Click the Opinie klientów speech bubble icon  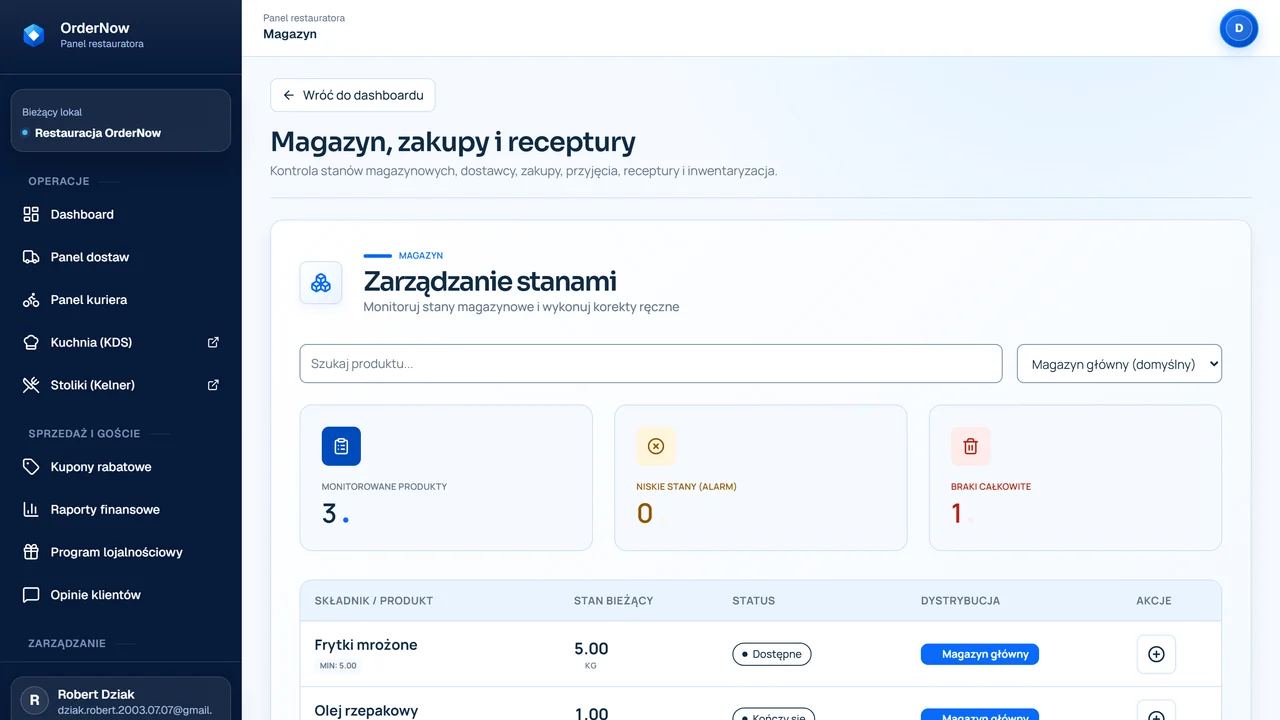(x=31, y=595)
